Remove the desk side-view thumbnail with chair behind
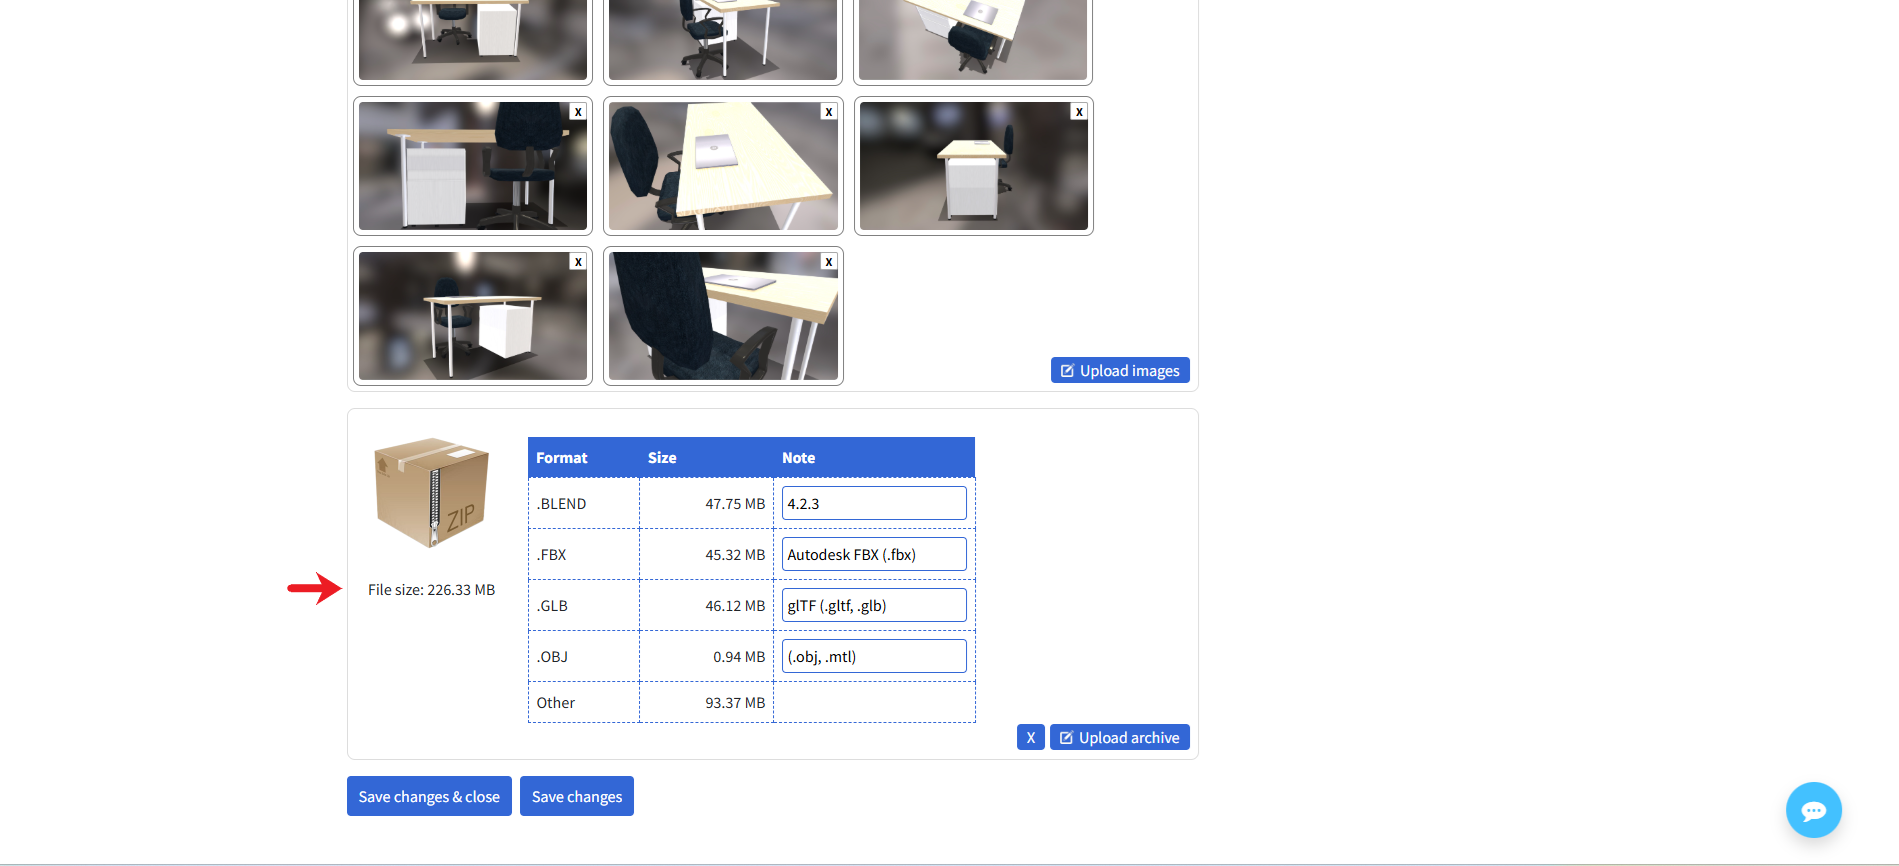This screenshot has height=866, width=1899. 578,112
